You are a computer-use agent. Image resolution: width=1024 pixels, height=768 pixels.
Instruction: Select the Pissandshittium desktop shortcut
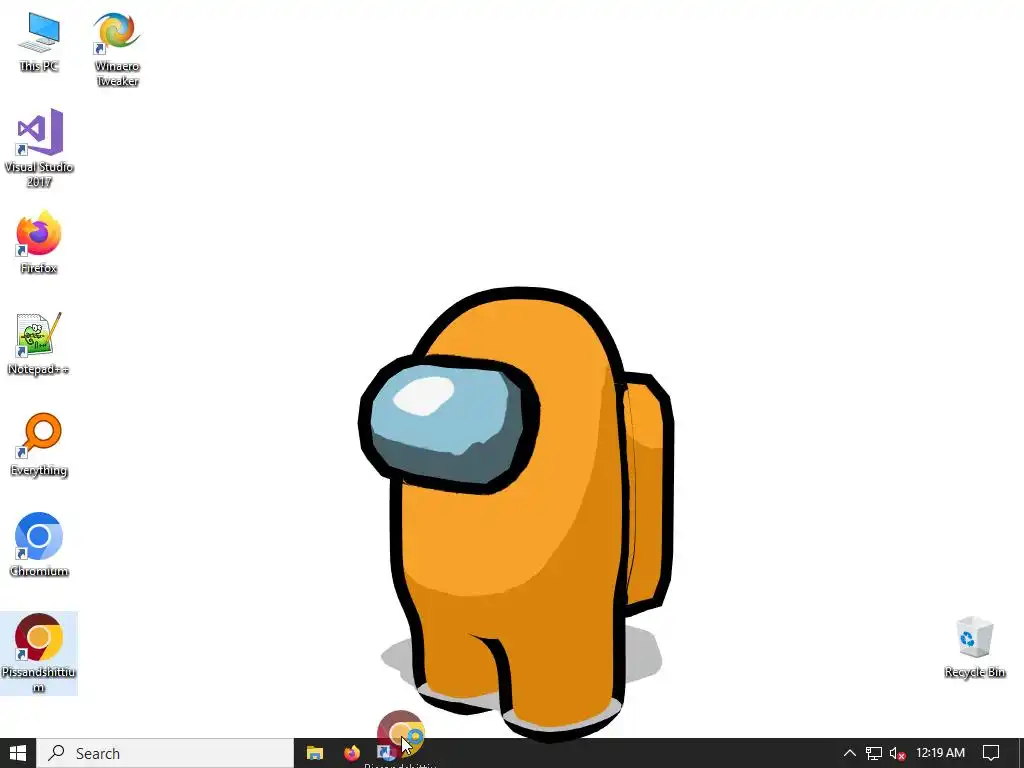click(x=39, y=653)
